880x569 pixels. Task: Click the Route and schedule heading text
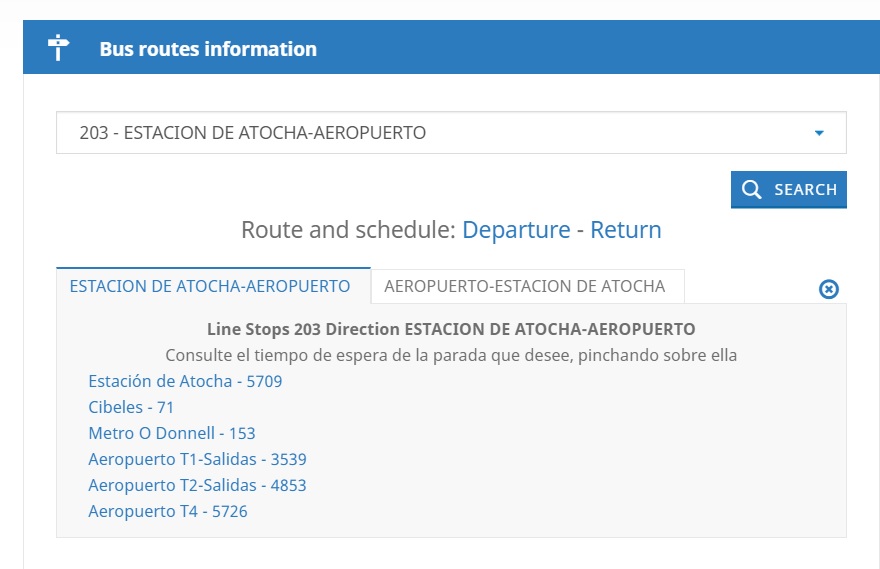[x=348, y=230]
